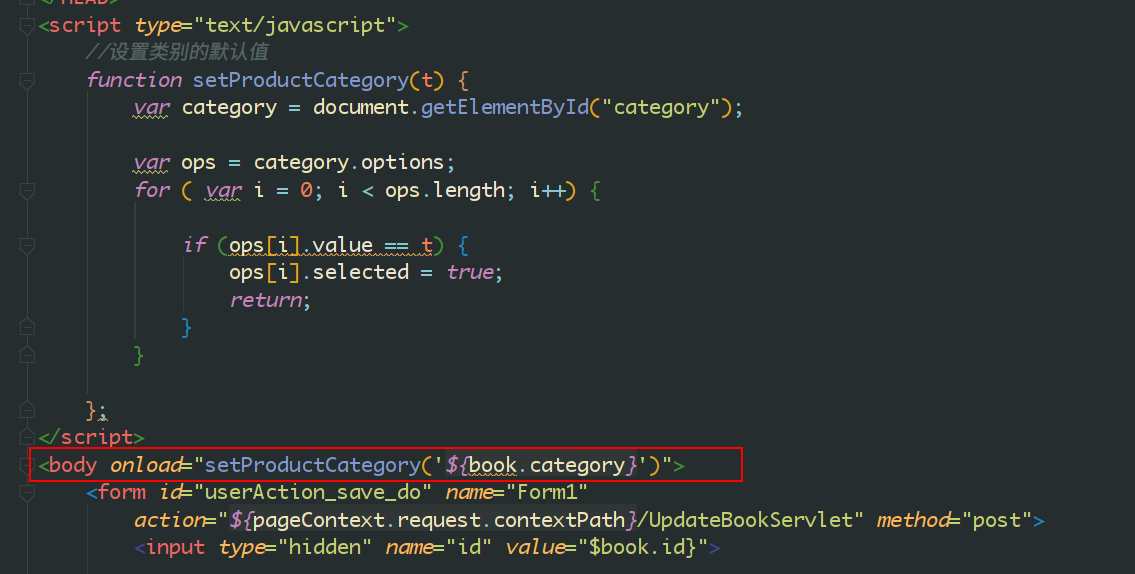Click the form tag name

pos(121,492)
